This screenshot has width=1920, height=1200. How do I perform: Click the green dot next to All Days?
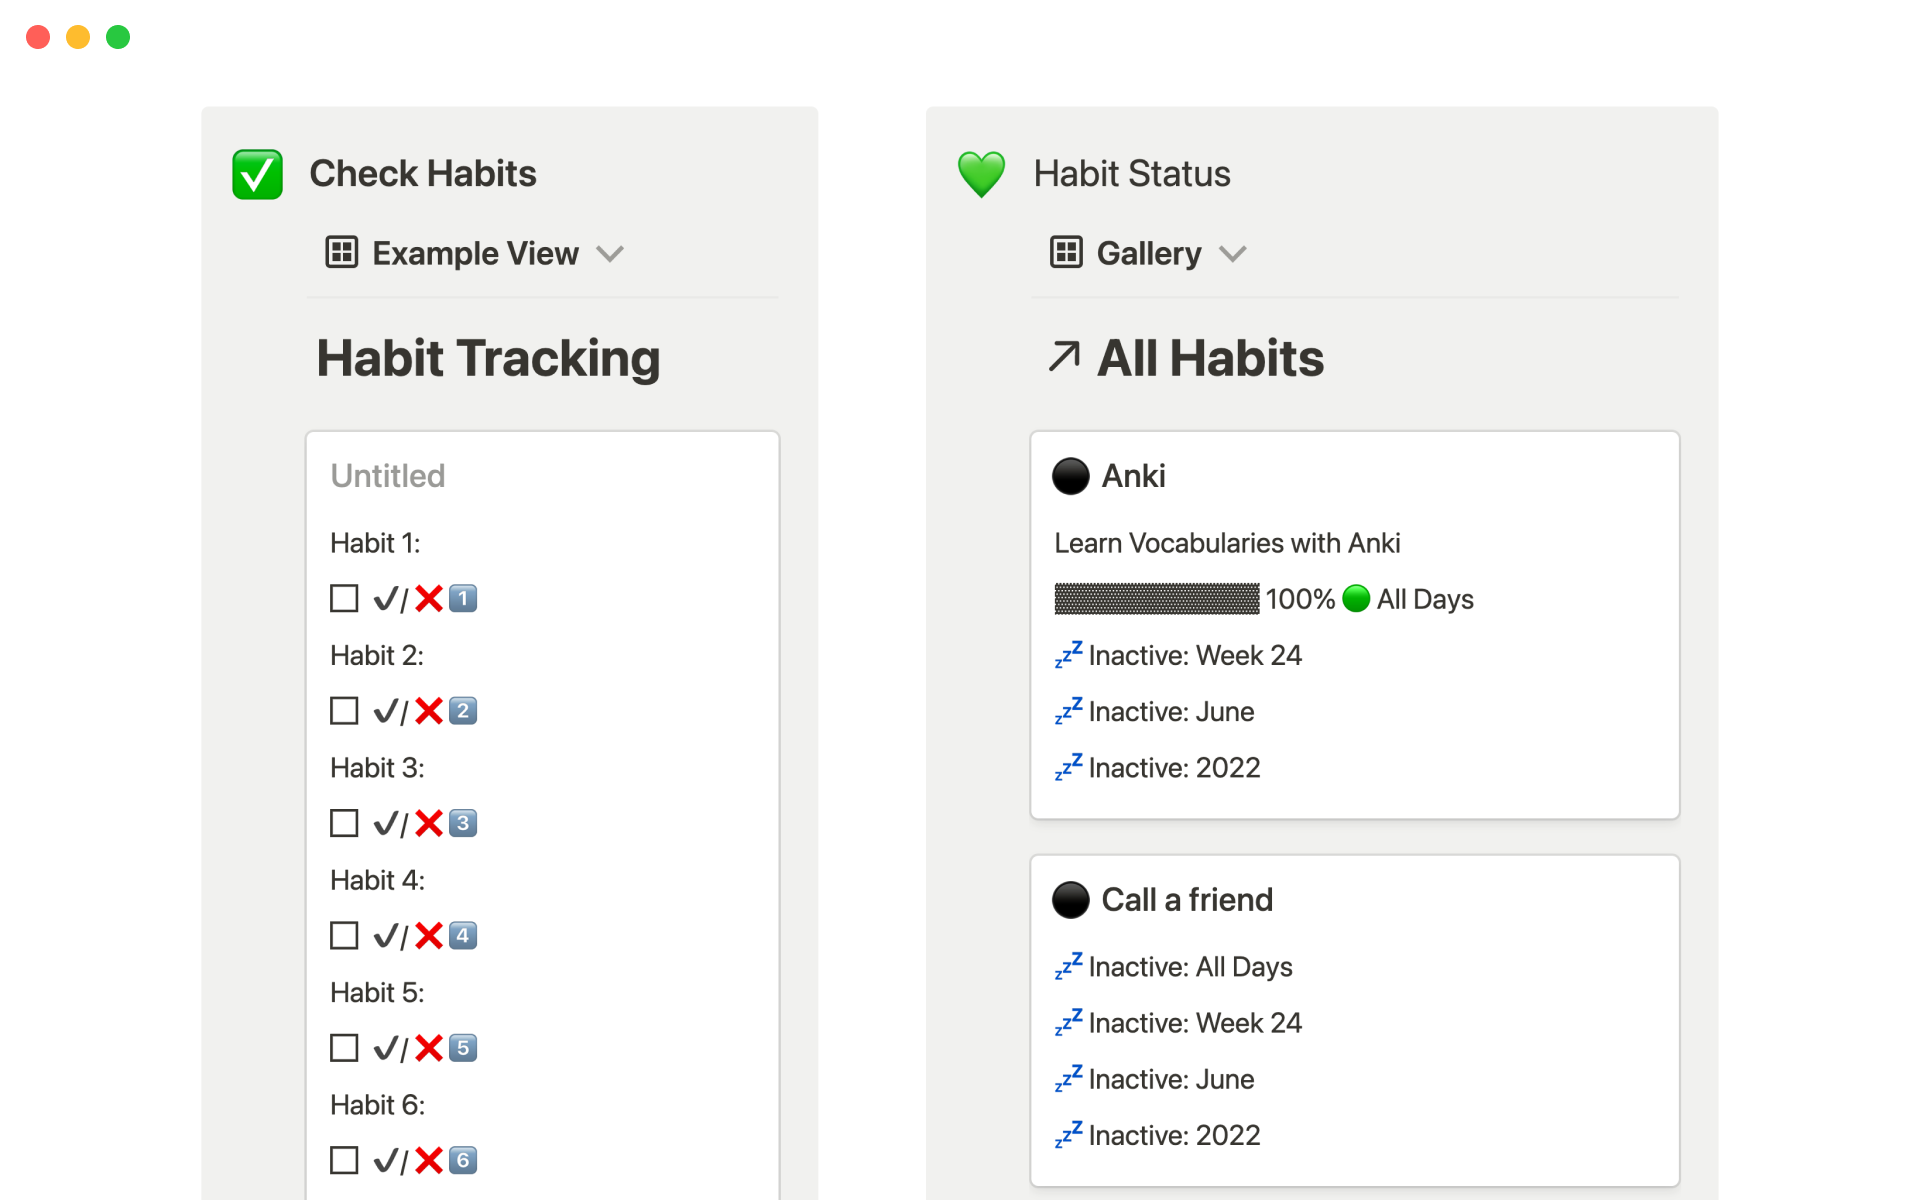1356,599
